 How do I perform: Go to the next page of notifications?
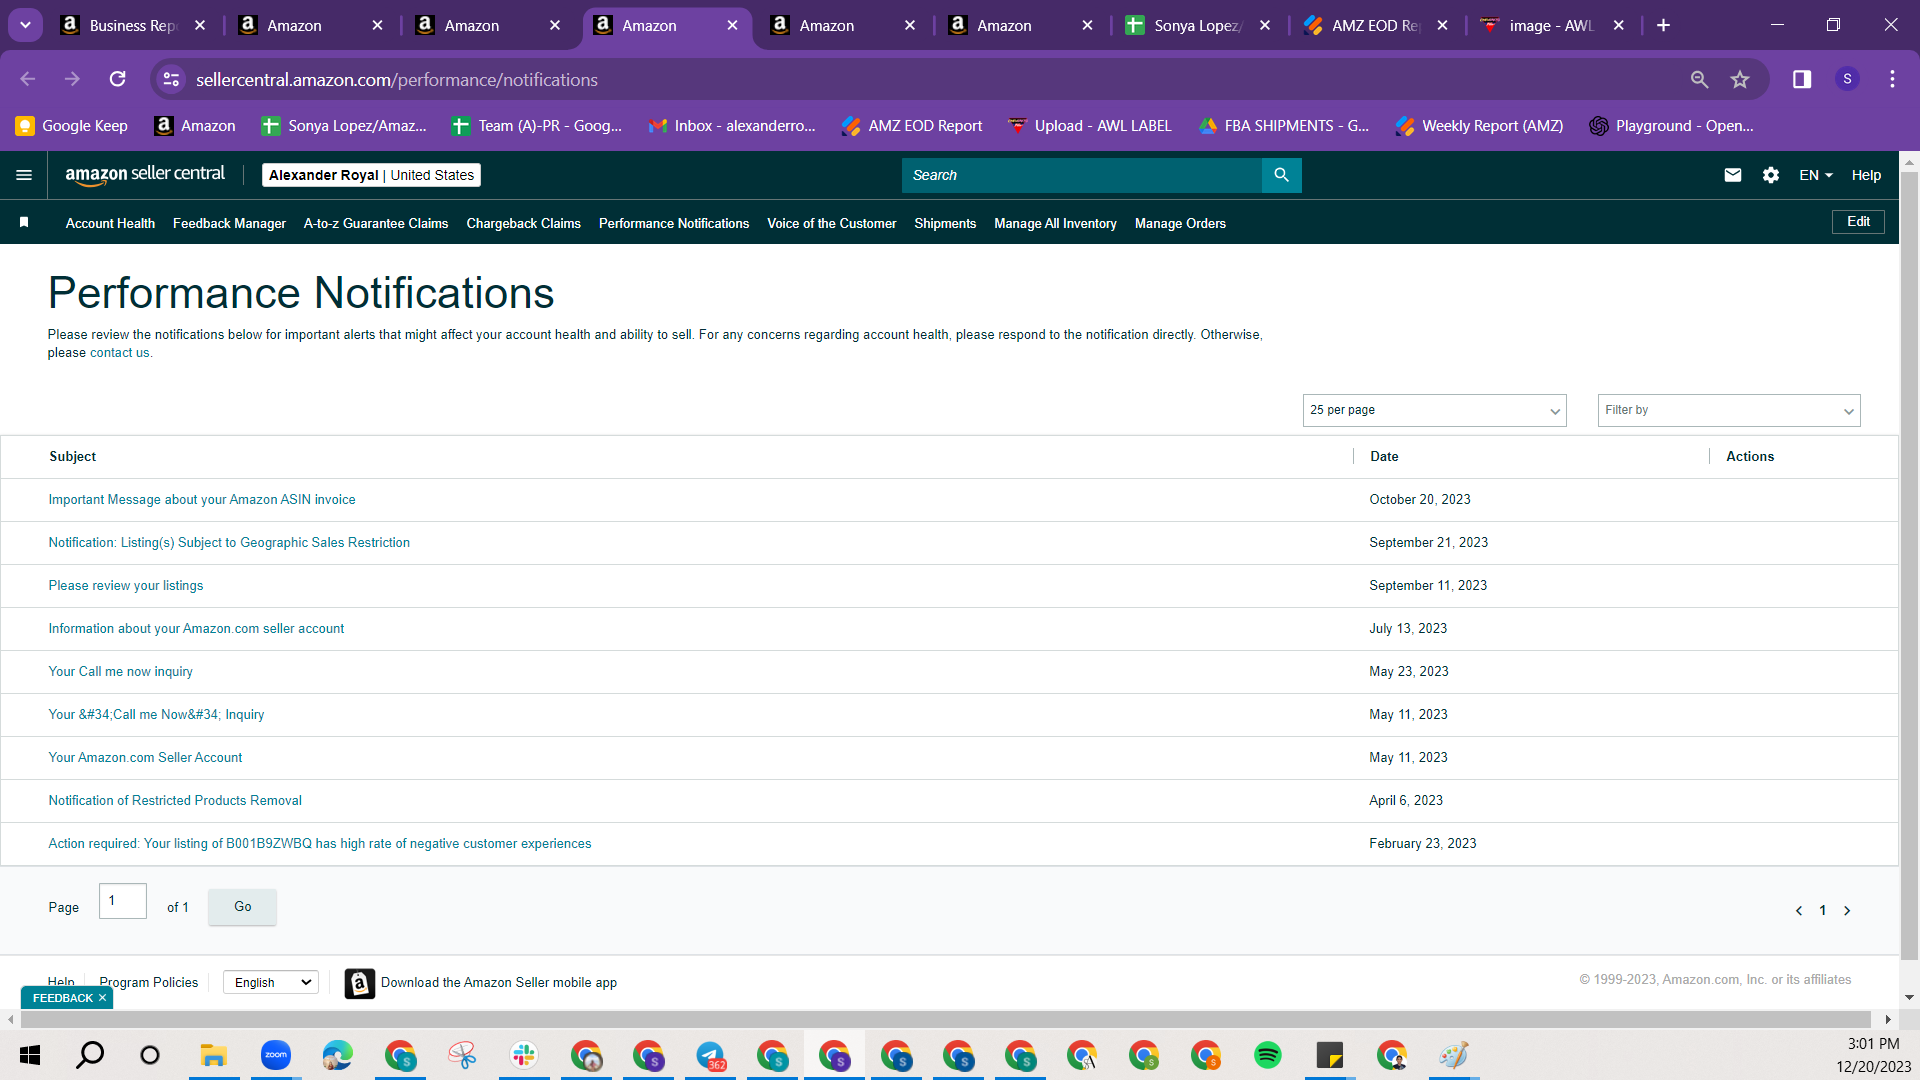(x=1847, y=910)
